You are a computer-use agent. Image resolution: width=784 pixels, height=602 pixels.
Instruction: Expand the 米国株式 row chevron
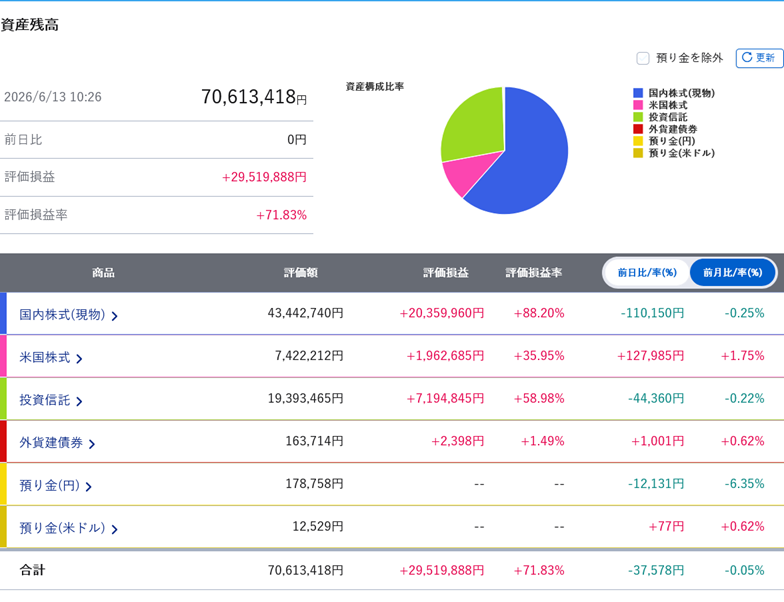(x=79, y=358)
